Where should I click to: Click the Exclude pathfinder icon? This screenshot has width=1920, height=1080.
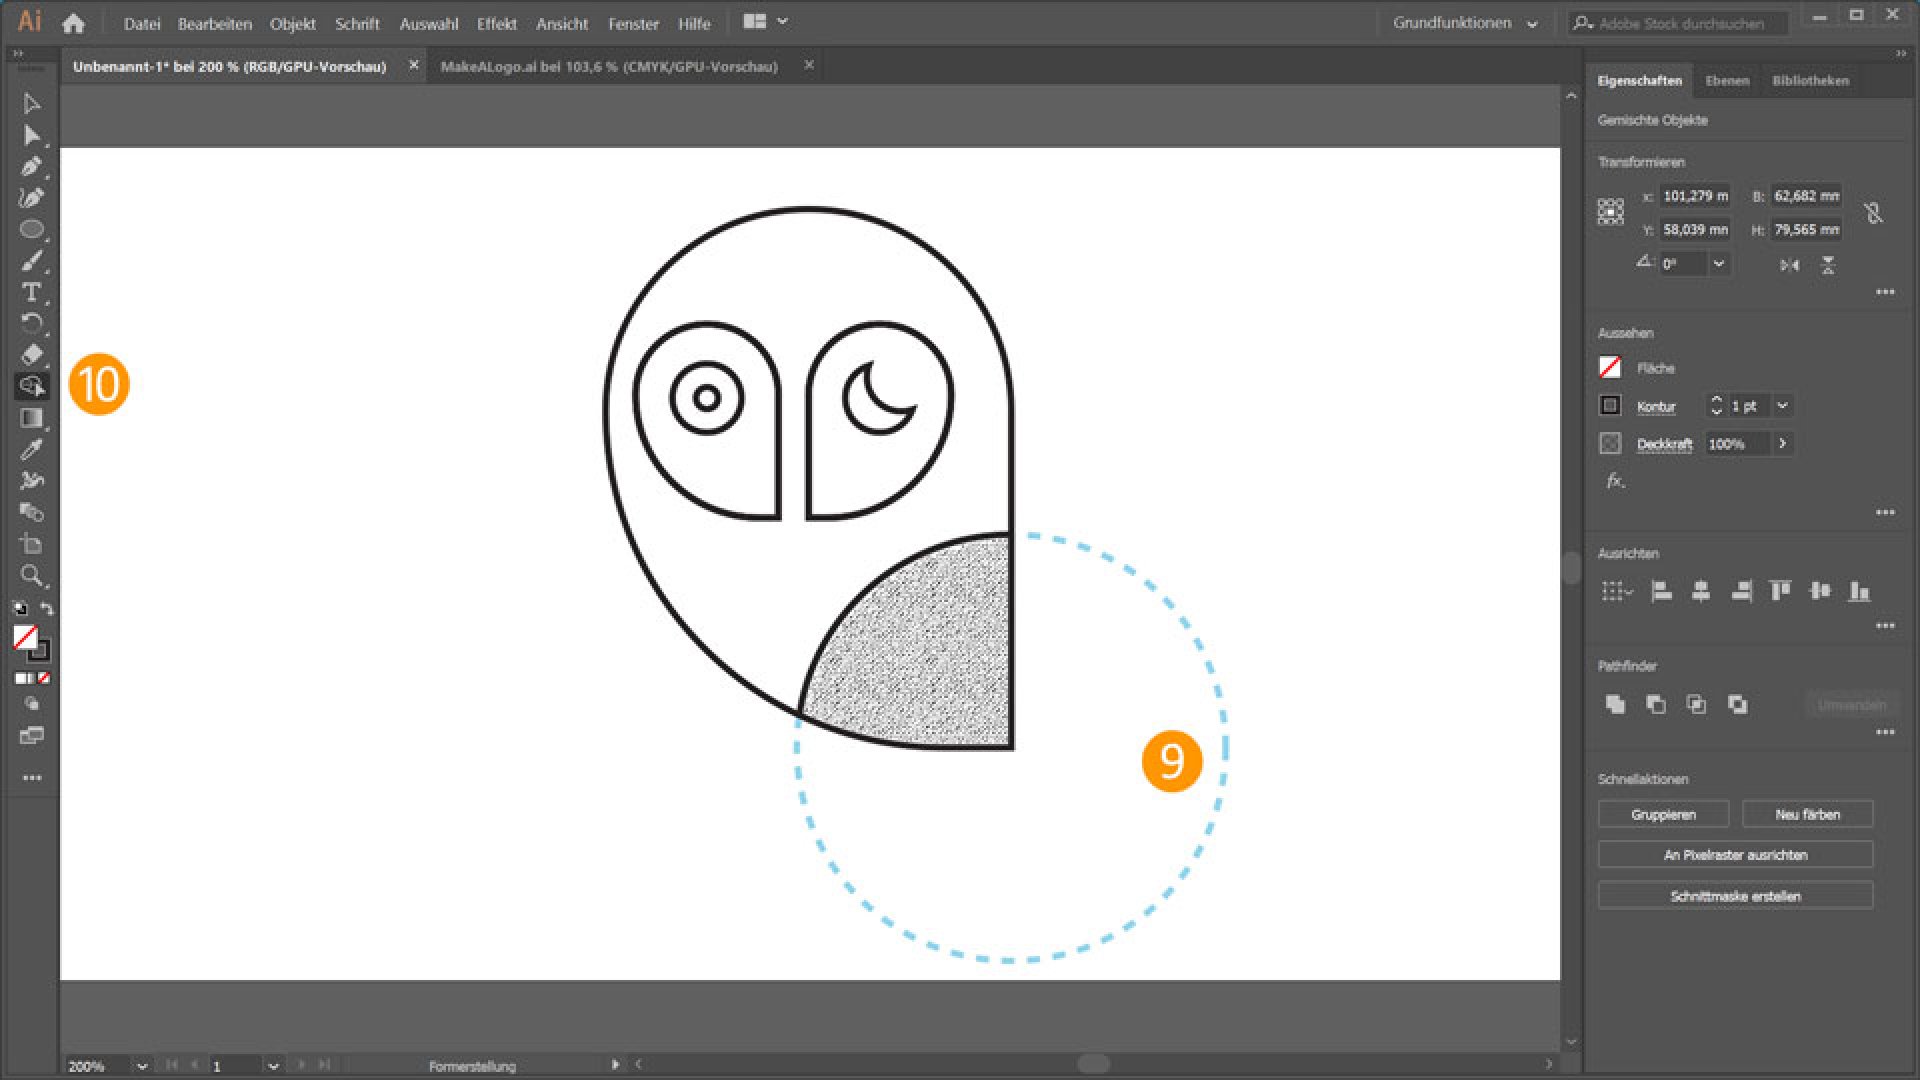pos(1738,704)
